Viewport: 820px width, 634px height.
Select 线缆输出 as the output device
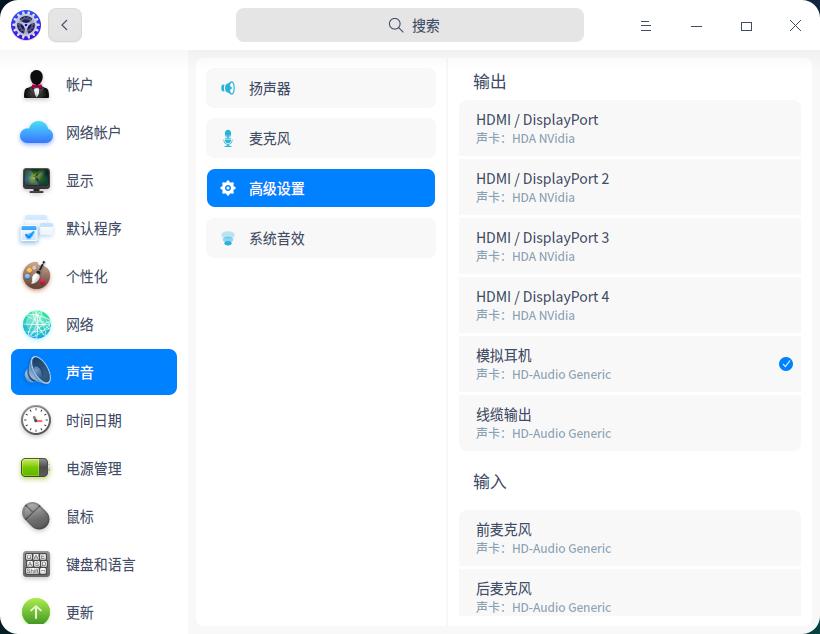(x=630, y=423)
